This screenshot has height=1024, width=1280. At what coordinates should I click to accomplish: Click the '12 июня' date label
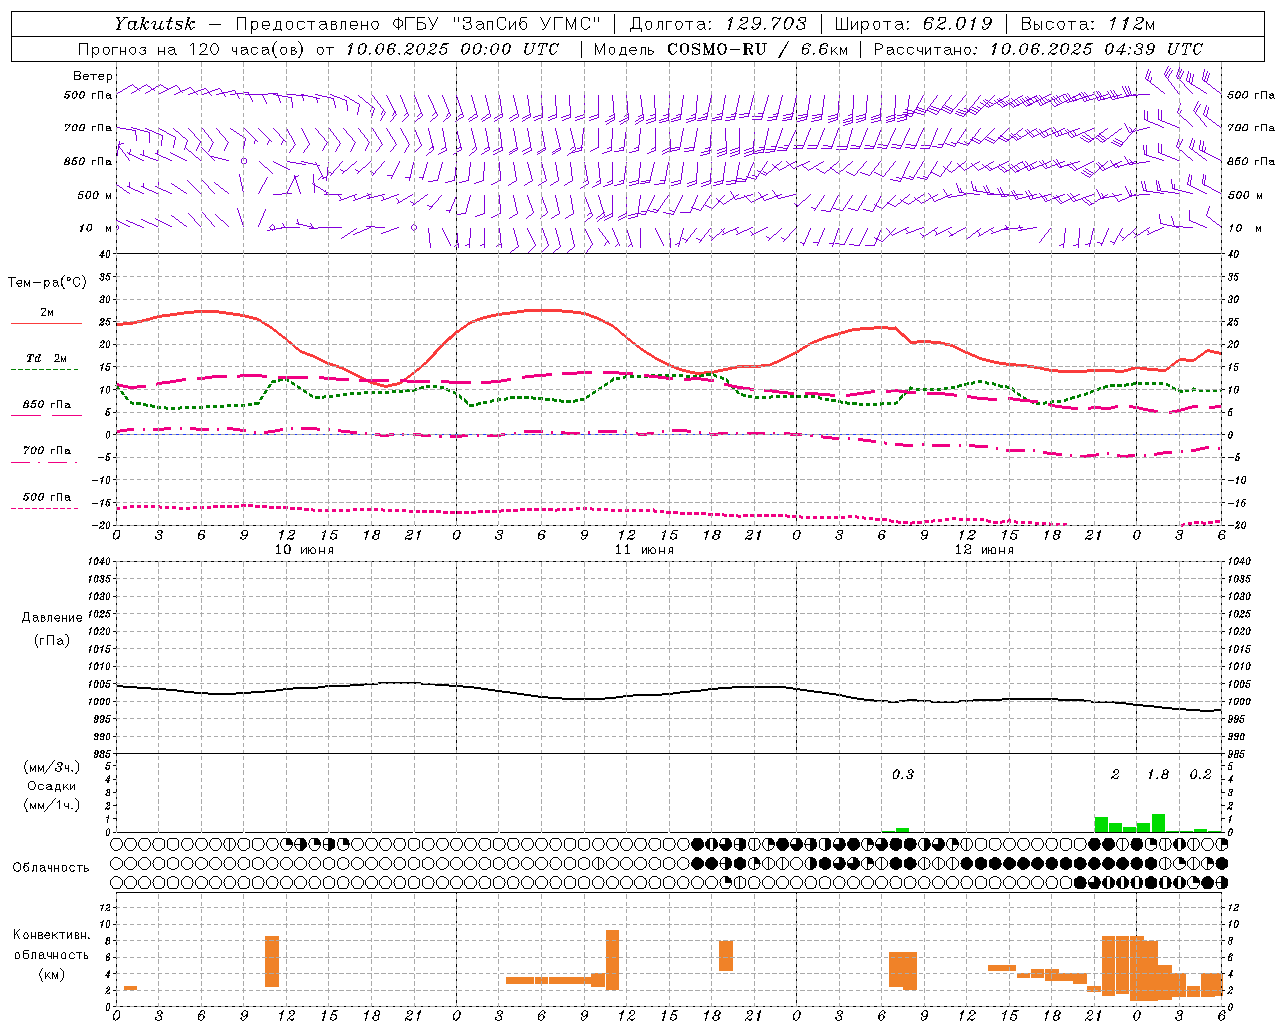(x=984, y=550)
